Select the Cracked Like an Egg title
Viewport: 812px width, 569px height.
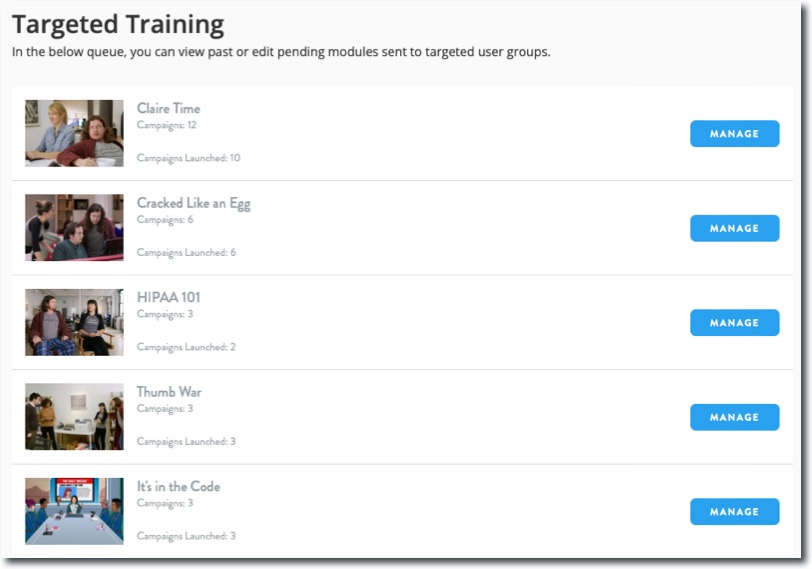click(193, 203)
